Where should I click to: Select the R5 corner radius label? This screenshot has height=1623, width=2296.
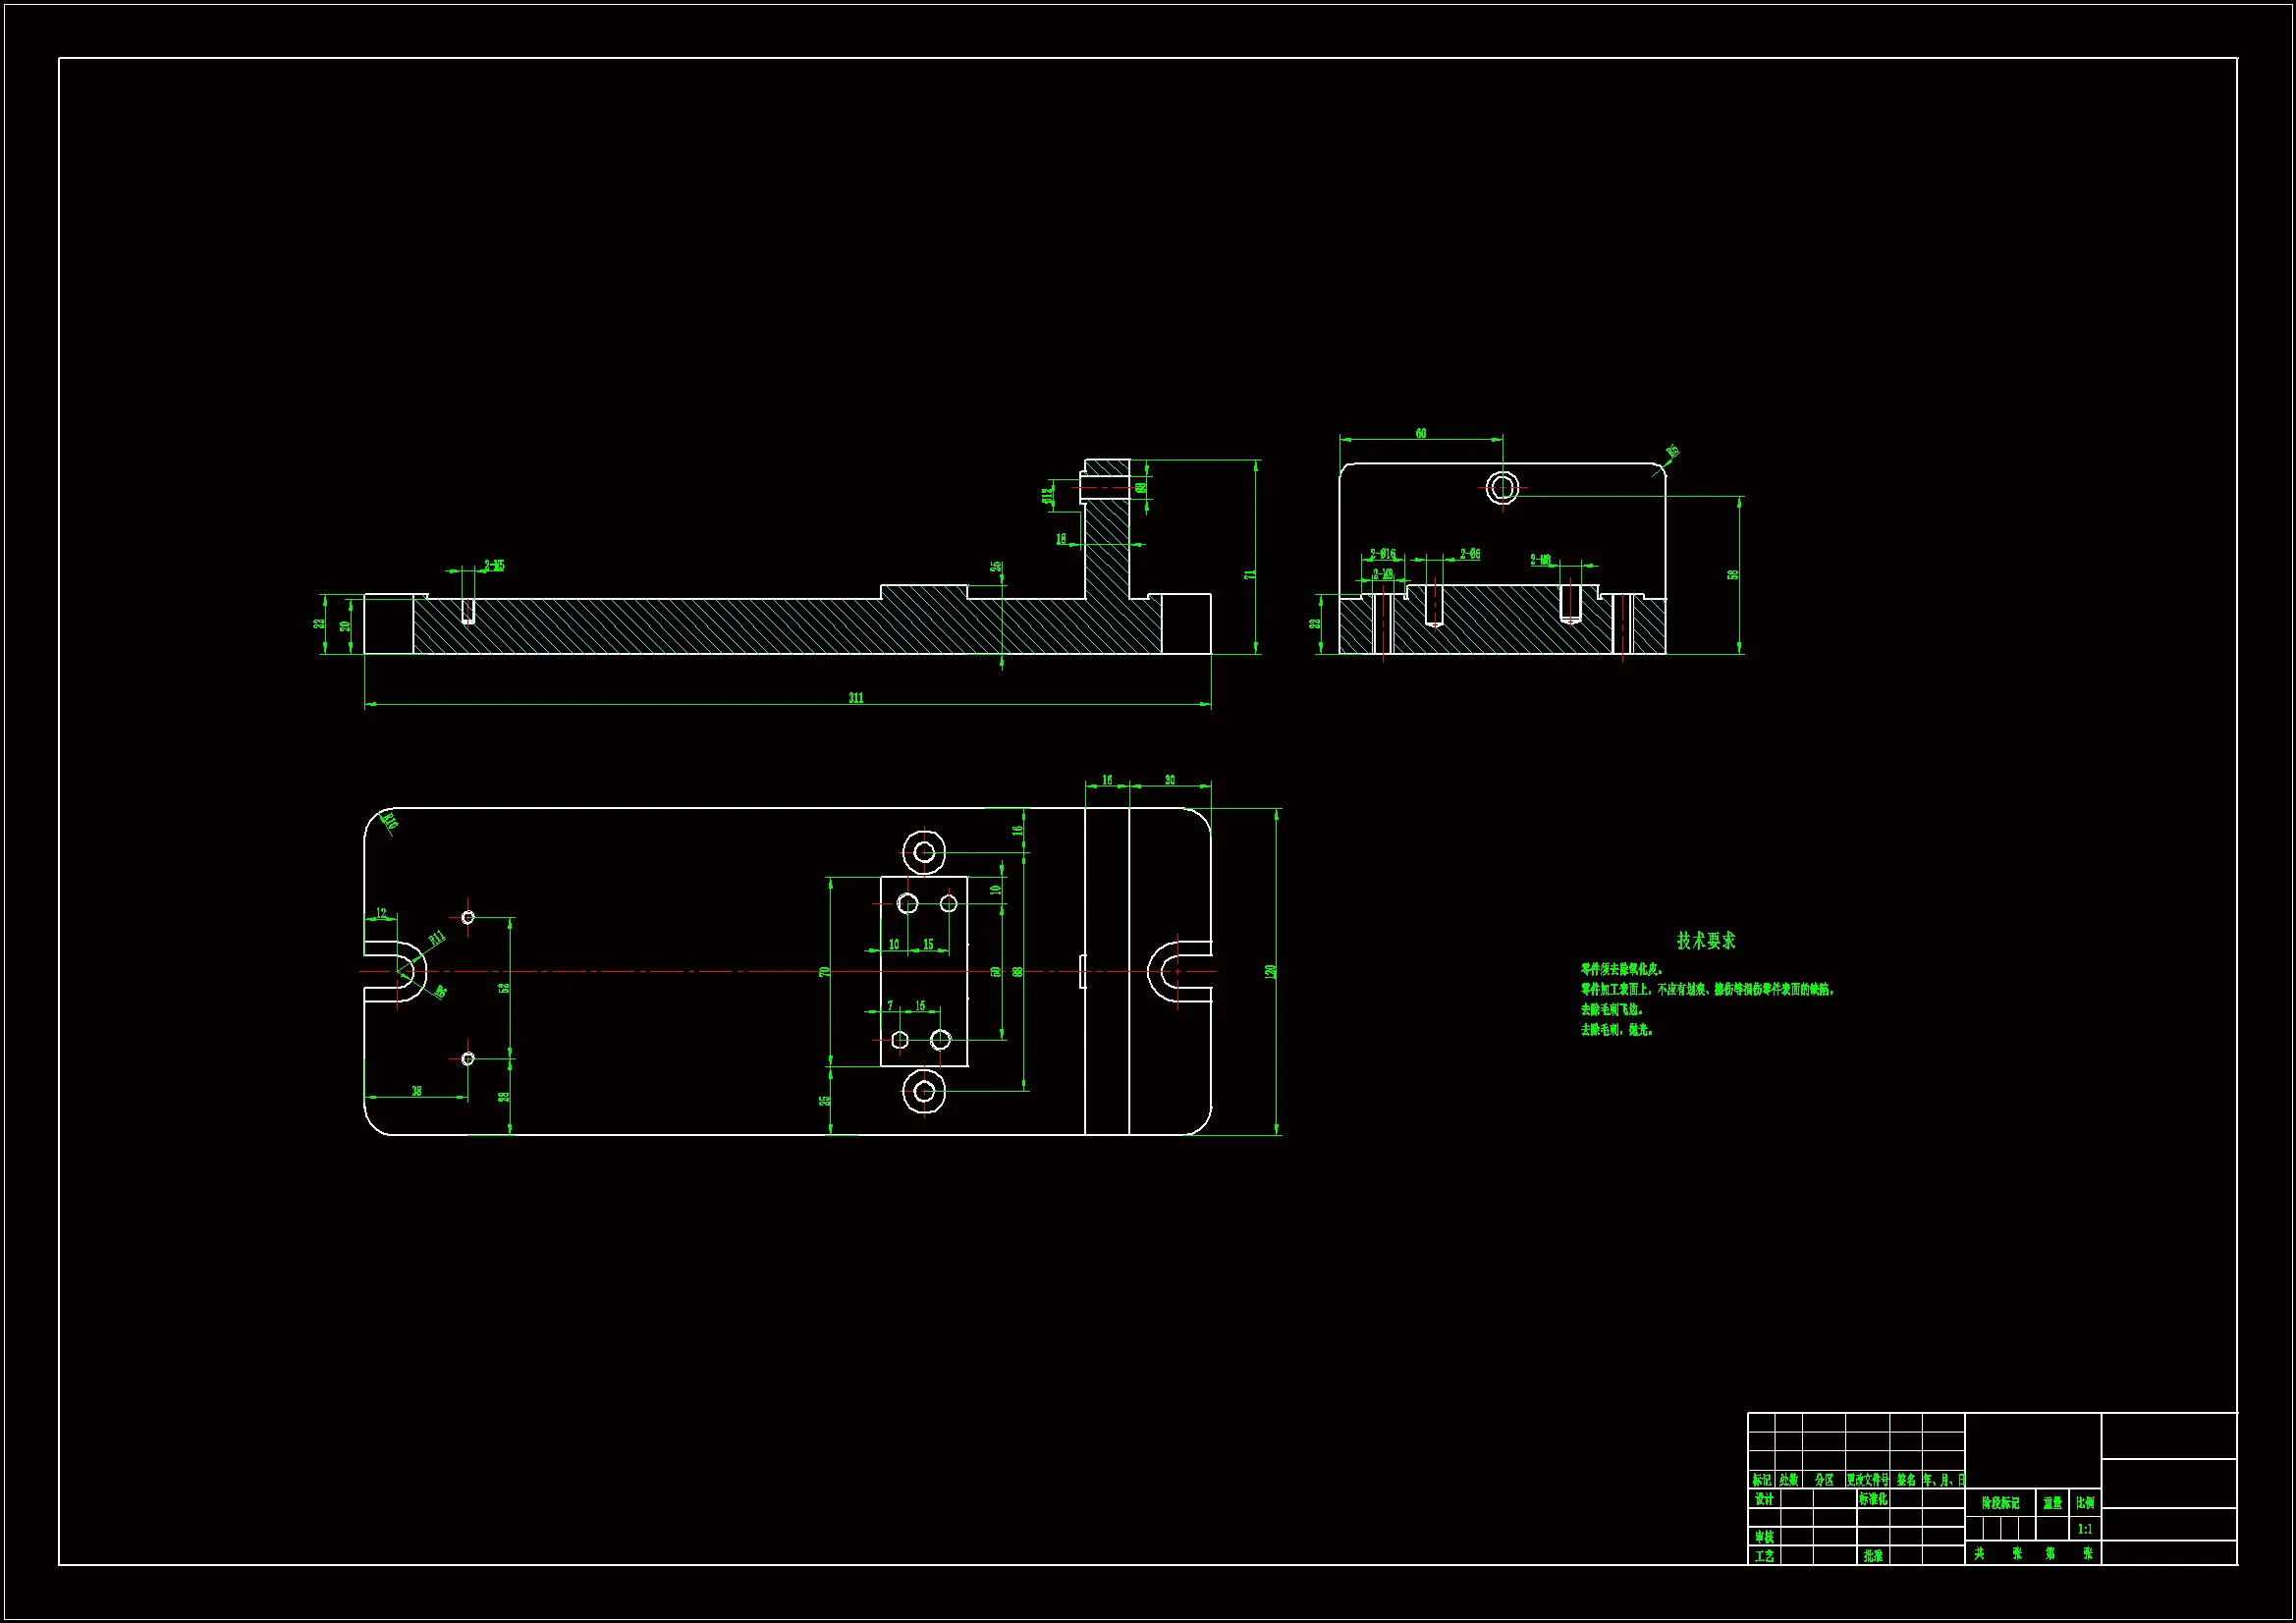[x=1673, y=452]
